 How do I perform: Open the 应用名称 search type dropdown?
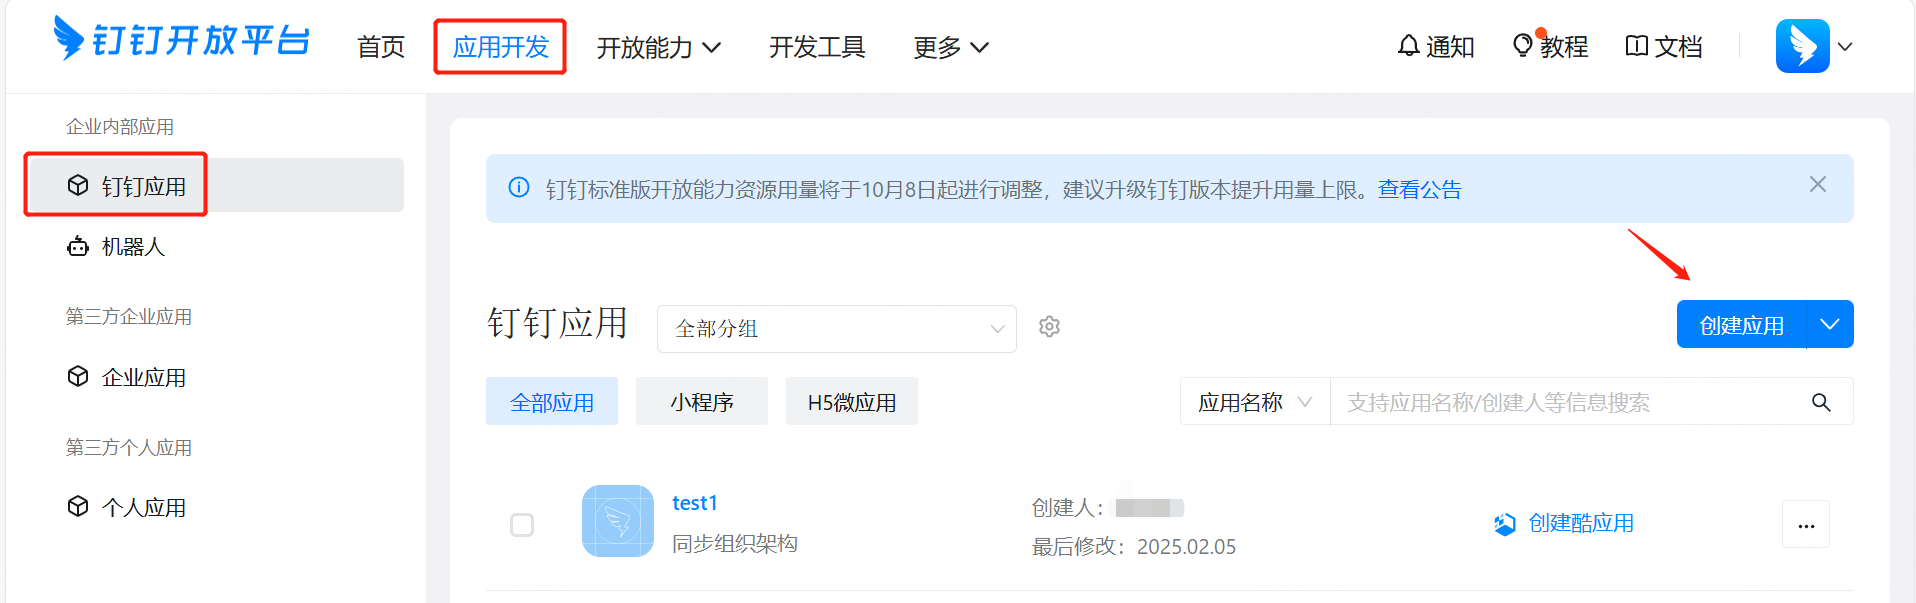point(1255,402)
